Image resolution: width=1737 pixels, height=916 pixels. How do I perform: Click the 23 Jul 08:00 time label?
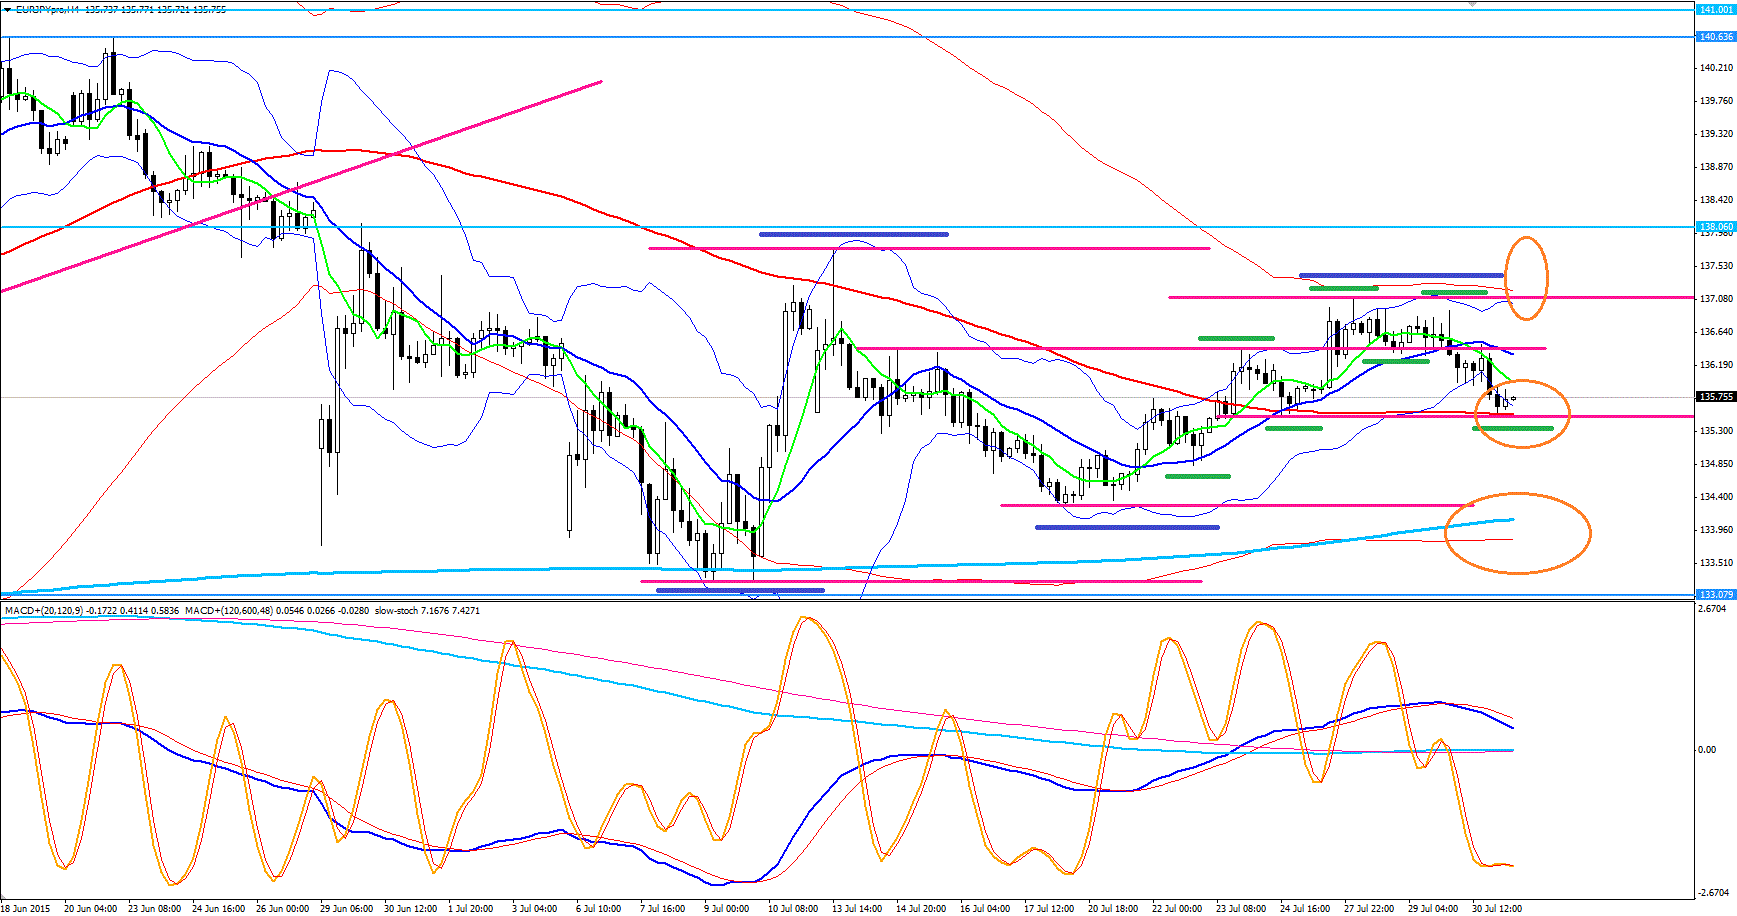click(x=1242, y=909)
